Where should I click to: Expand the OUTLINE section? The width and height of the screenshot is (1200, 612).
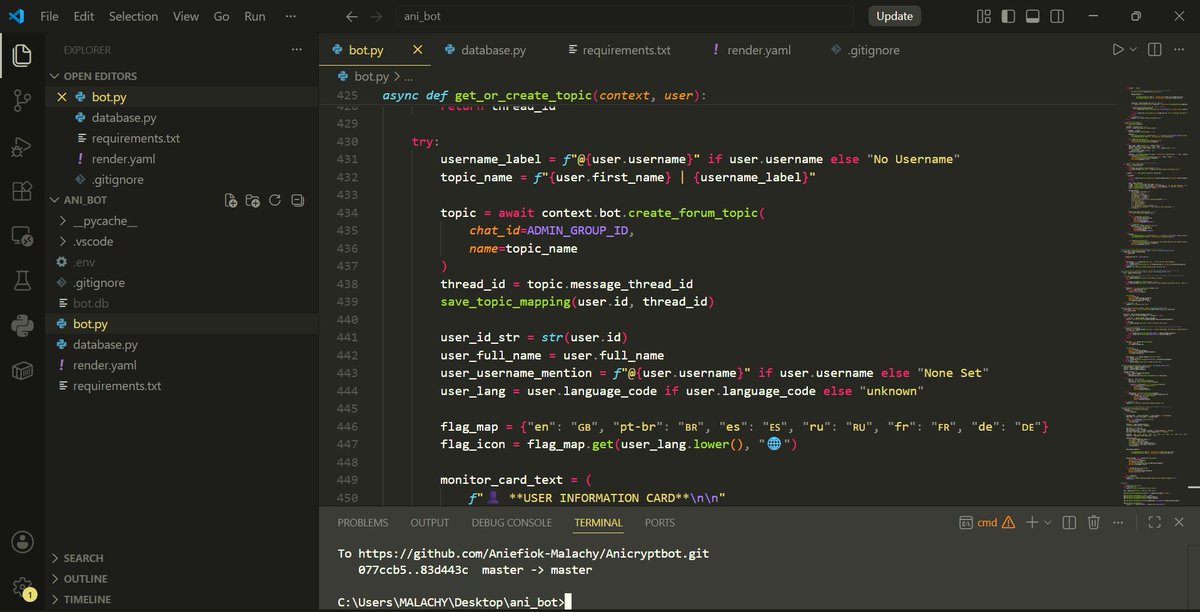point(84,579)
